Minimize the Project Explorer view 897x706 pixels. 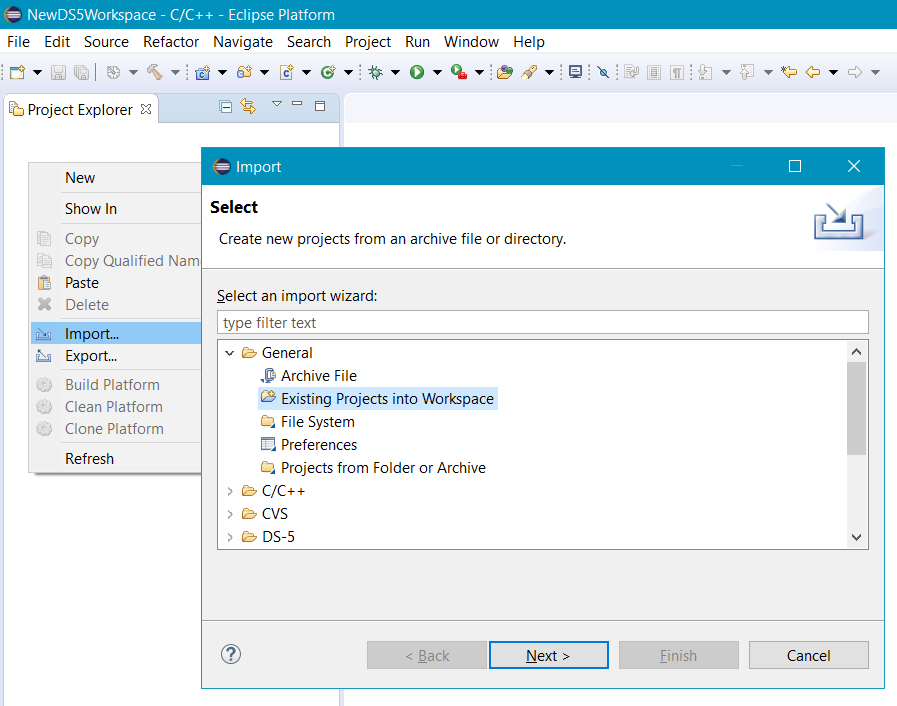(297, 104)
